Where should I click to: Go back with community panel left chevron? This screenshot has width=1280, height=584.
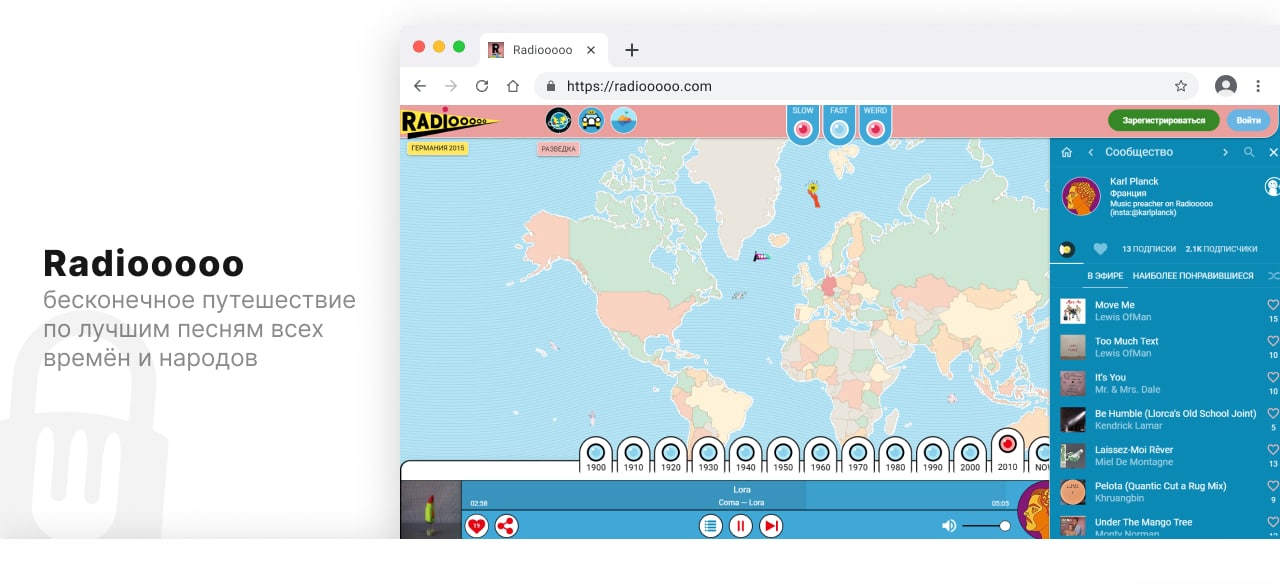coord(1090,152)
